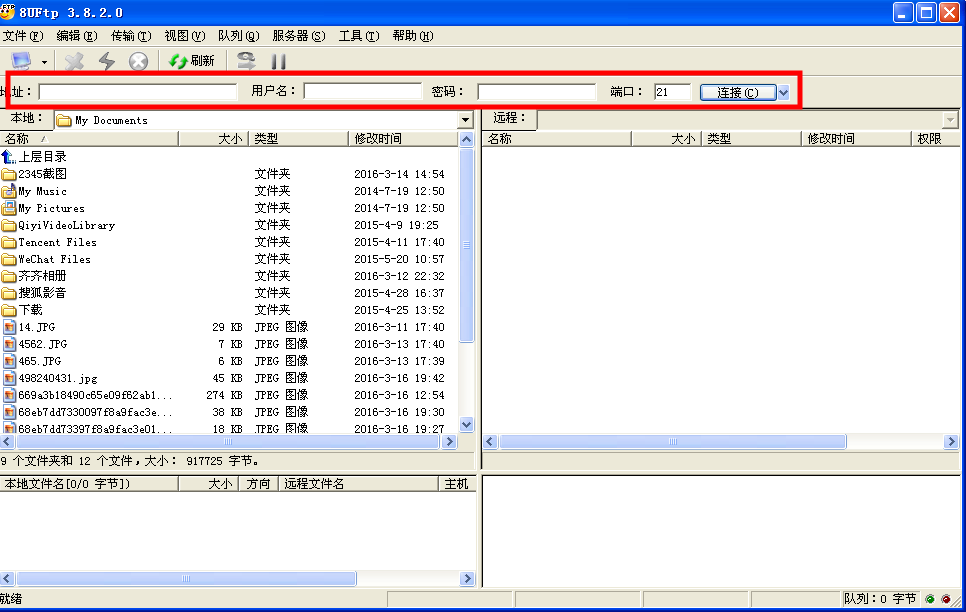Sort remote files by 权限 column
The height and width of the screenshot is (612, 966).
[x=935, y=139]
